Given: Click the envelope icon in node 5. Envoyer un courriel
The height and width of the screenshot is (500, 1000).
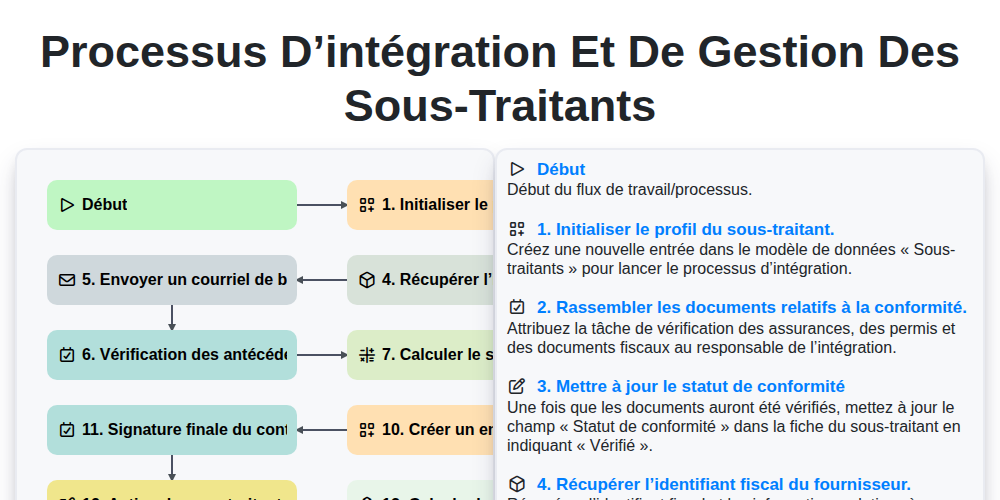Looking at the screenshot, I should pos(67,280).
